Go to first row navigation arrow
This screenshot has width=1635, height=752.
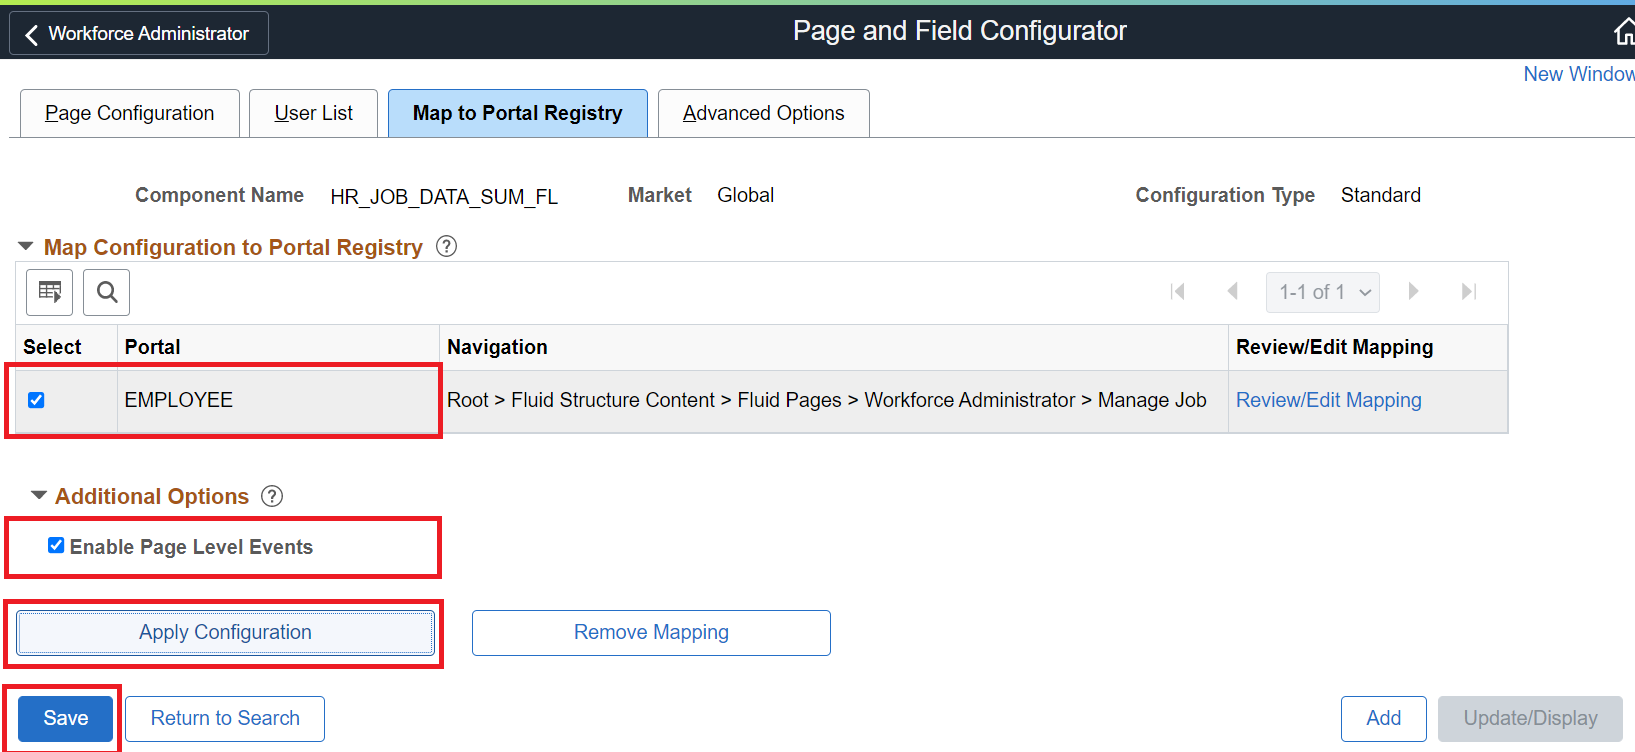point(1178,291)
